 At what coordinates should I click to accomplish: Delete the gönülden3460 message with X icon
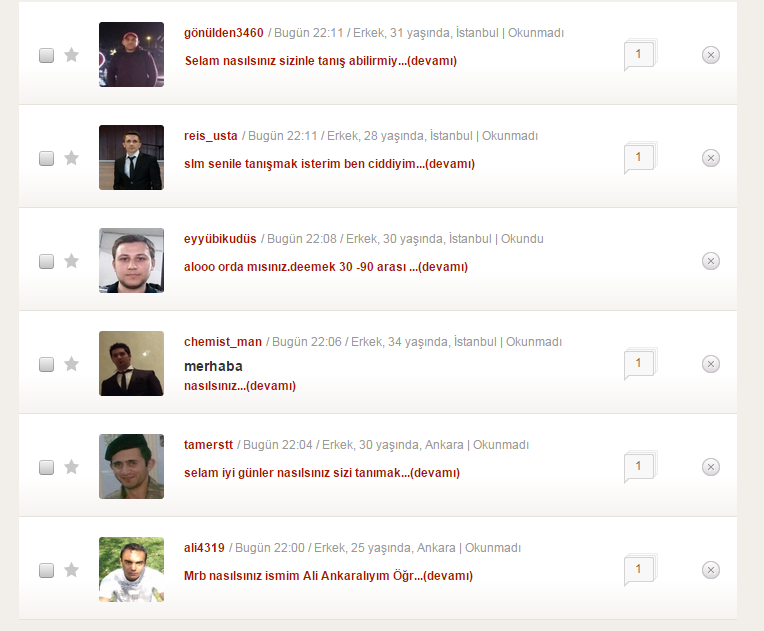711,55
